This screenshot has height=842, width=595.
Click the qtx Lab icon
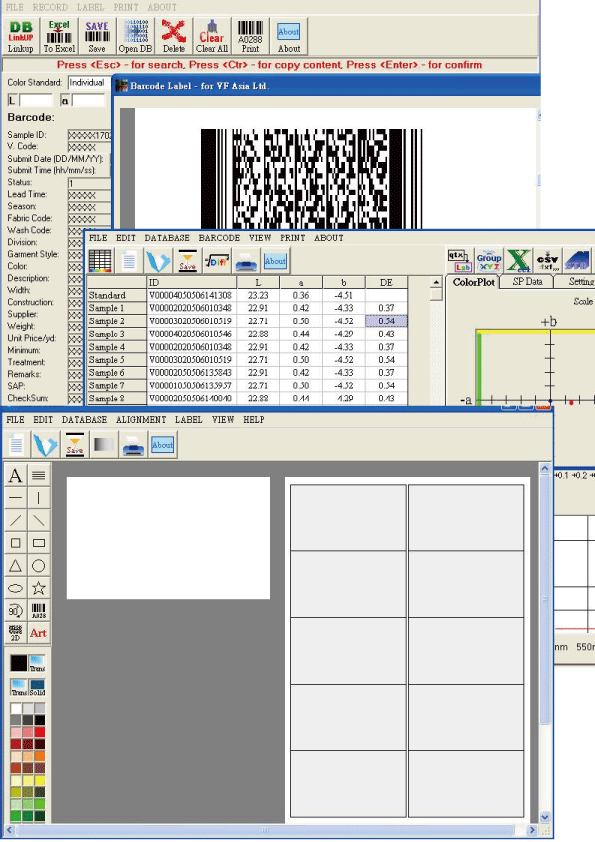[460, 261]
